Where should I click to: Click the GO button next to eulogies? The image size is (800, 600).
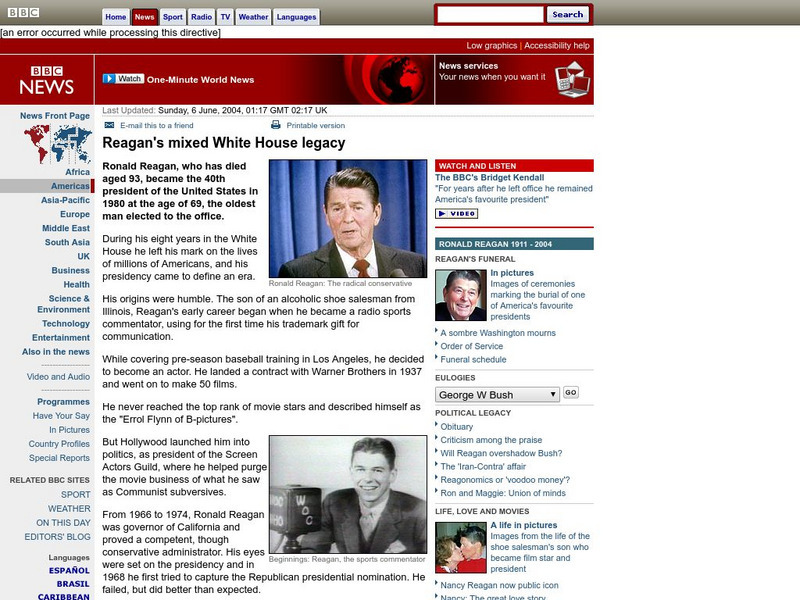tap(571, 393)
